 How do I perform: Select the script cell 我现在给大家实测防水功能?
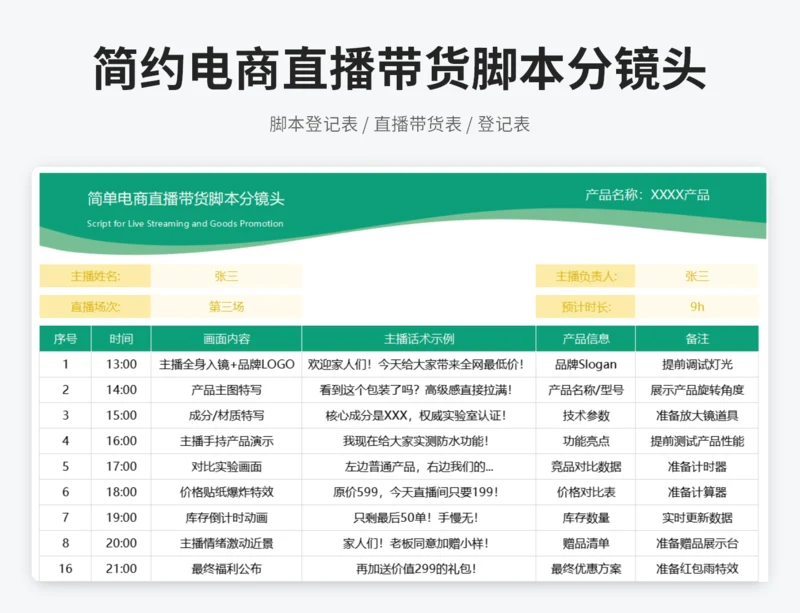click(x=419, y=441)
